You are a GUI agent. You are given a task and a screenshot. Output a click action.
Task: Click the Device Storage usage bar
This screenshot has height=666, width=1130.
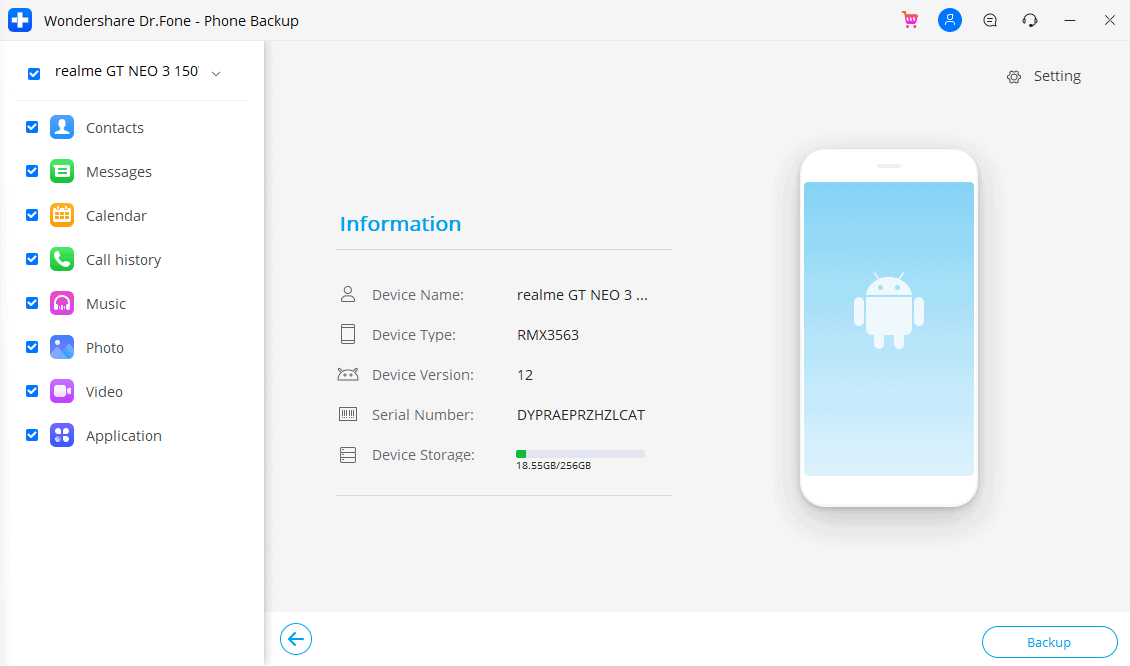click(580, 454)
